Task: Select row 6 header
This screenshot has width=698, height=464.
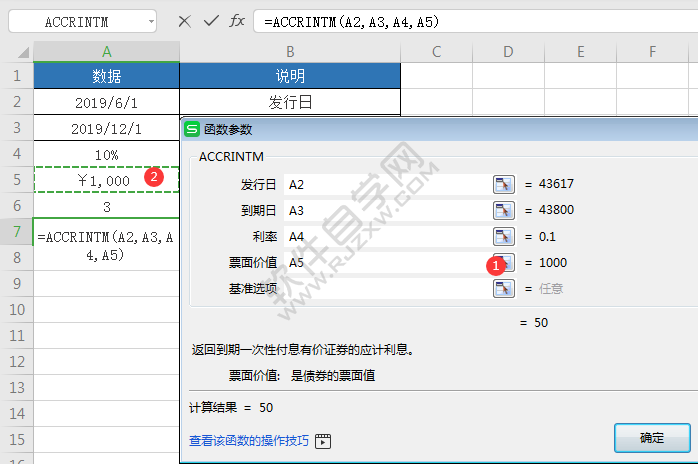Action: [x=17, y=206]
